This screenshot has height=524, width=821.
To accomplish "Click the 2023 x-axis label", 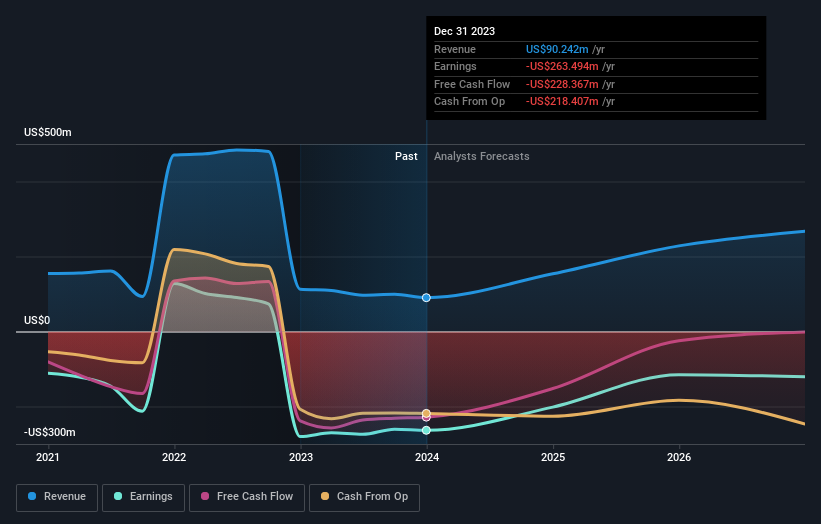I will coord(301,457).
